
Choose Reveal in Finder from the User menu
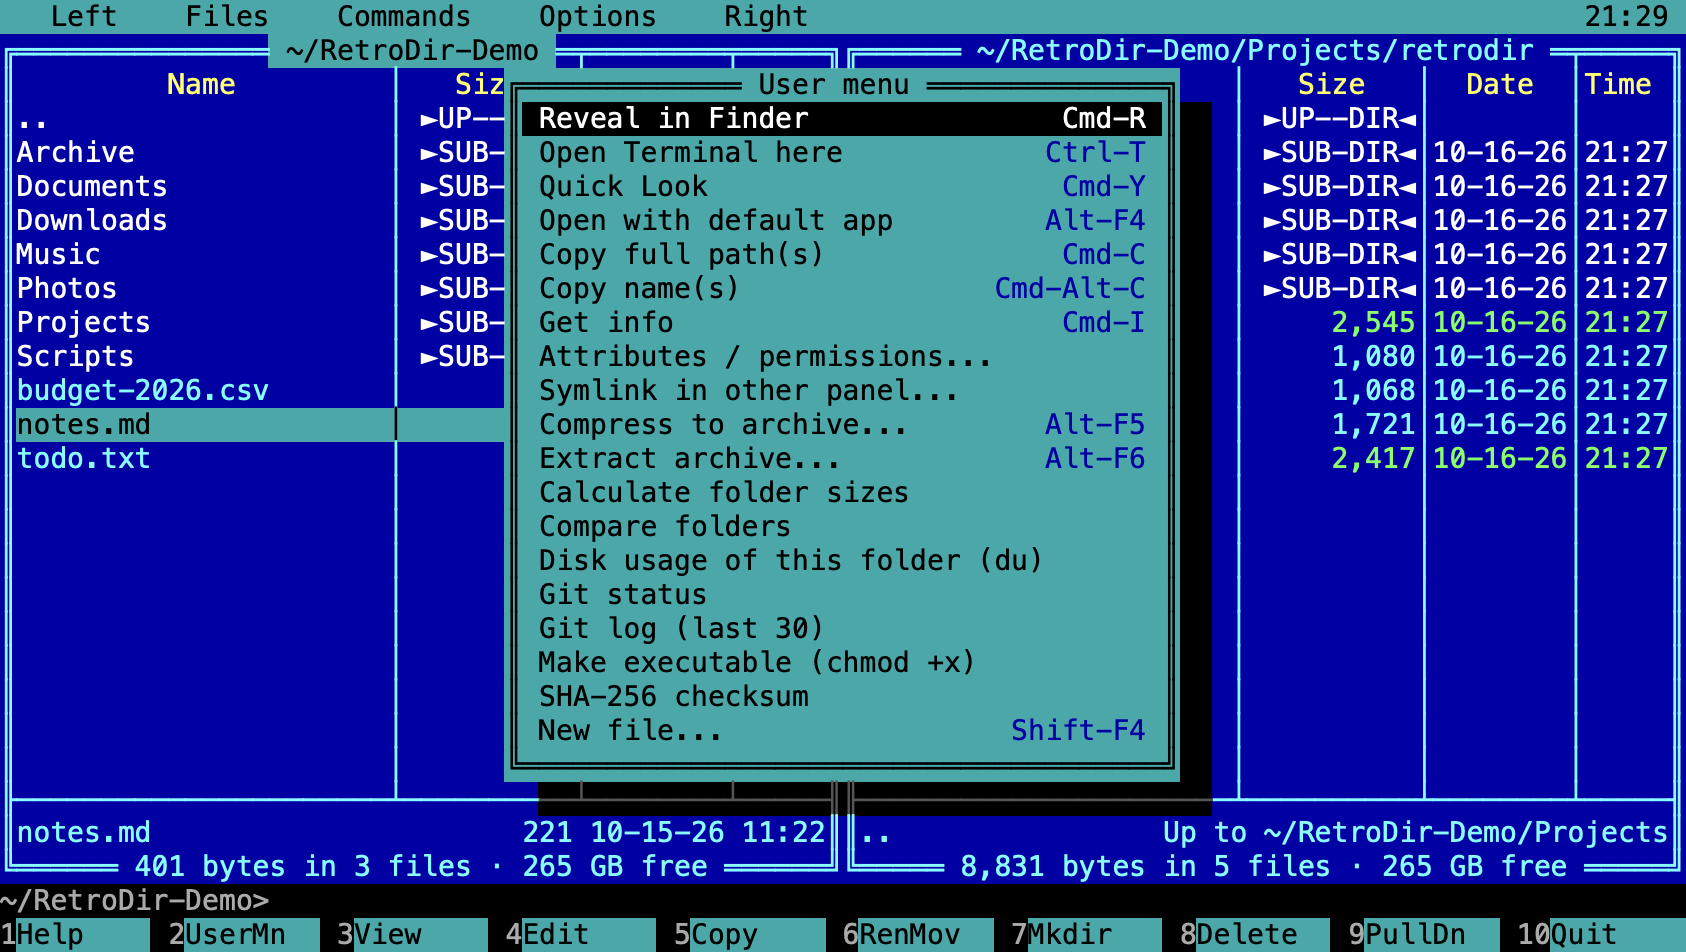[842, 118]
